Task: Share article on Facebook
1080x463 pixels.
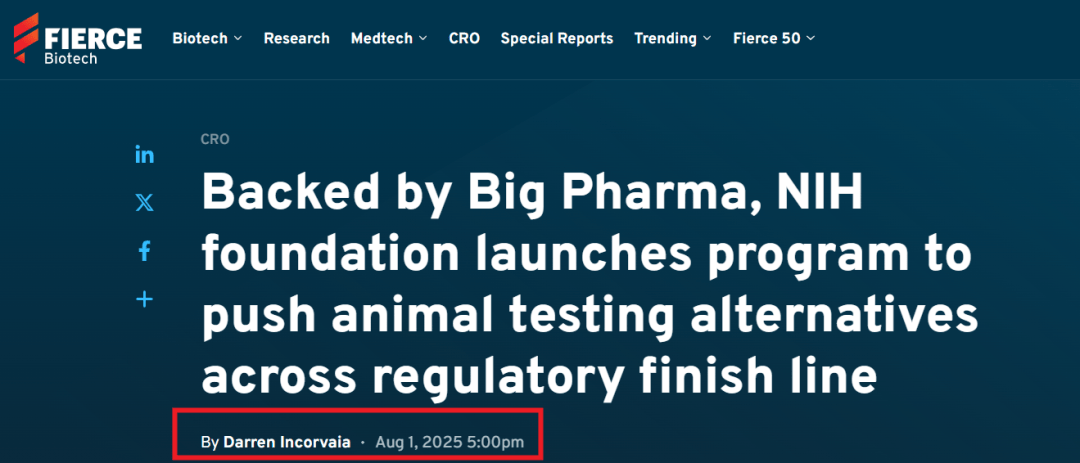Action: pos(145,251)
